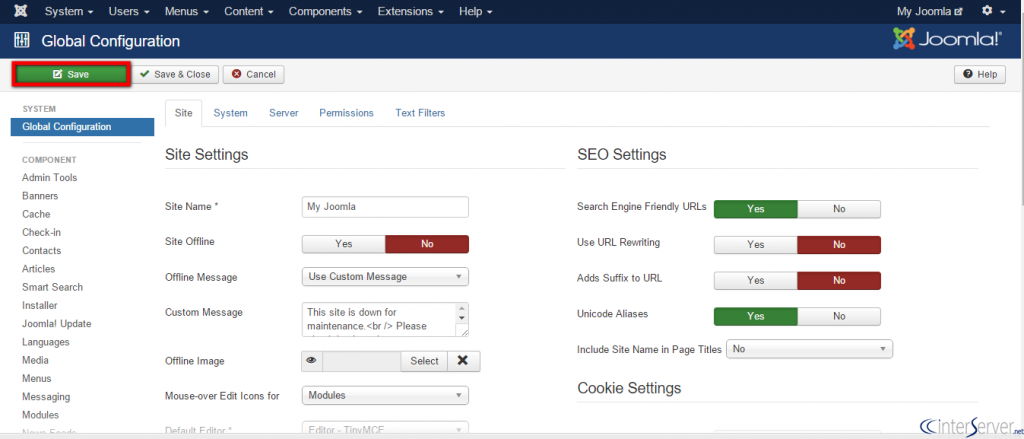This screenshot has height=439, width=1024.
Task: Select Global Configuration in sidebar
Action: (82, 127)
